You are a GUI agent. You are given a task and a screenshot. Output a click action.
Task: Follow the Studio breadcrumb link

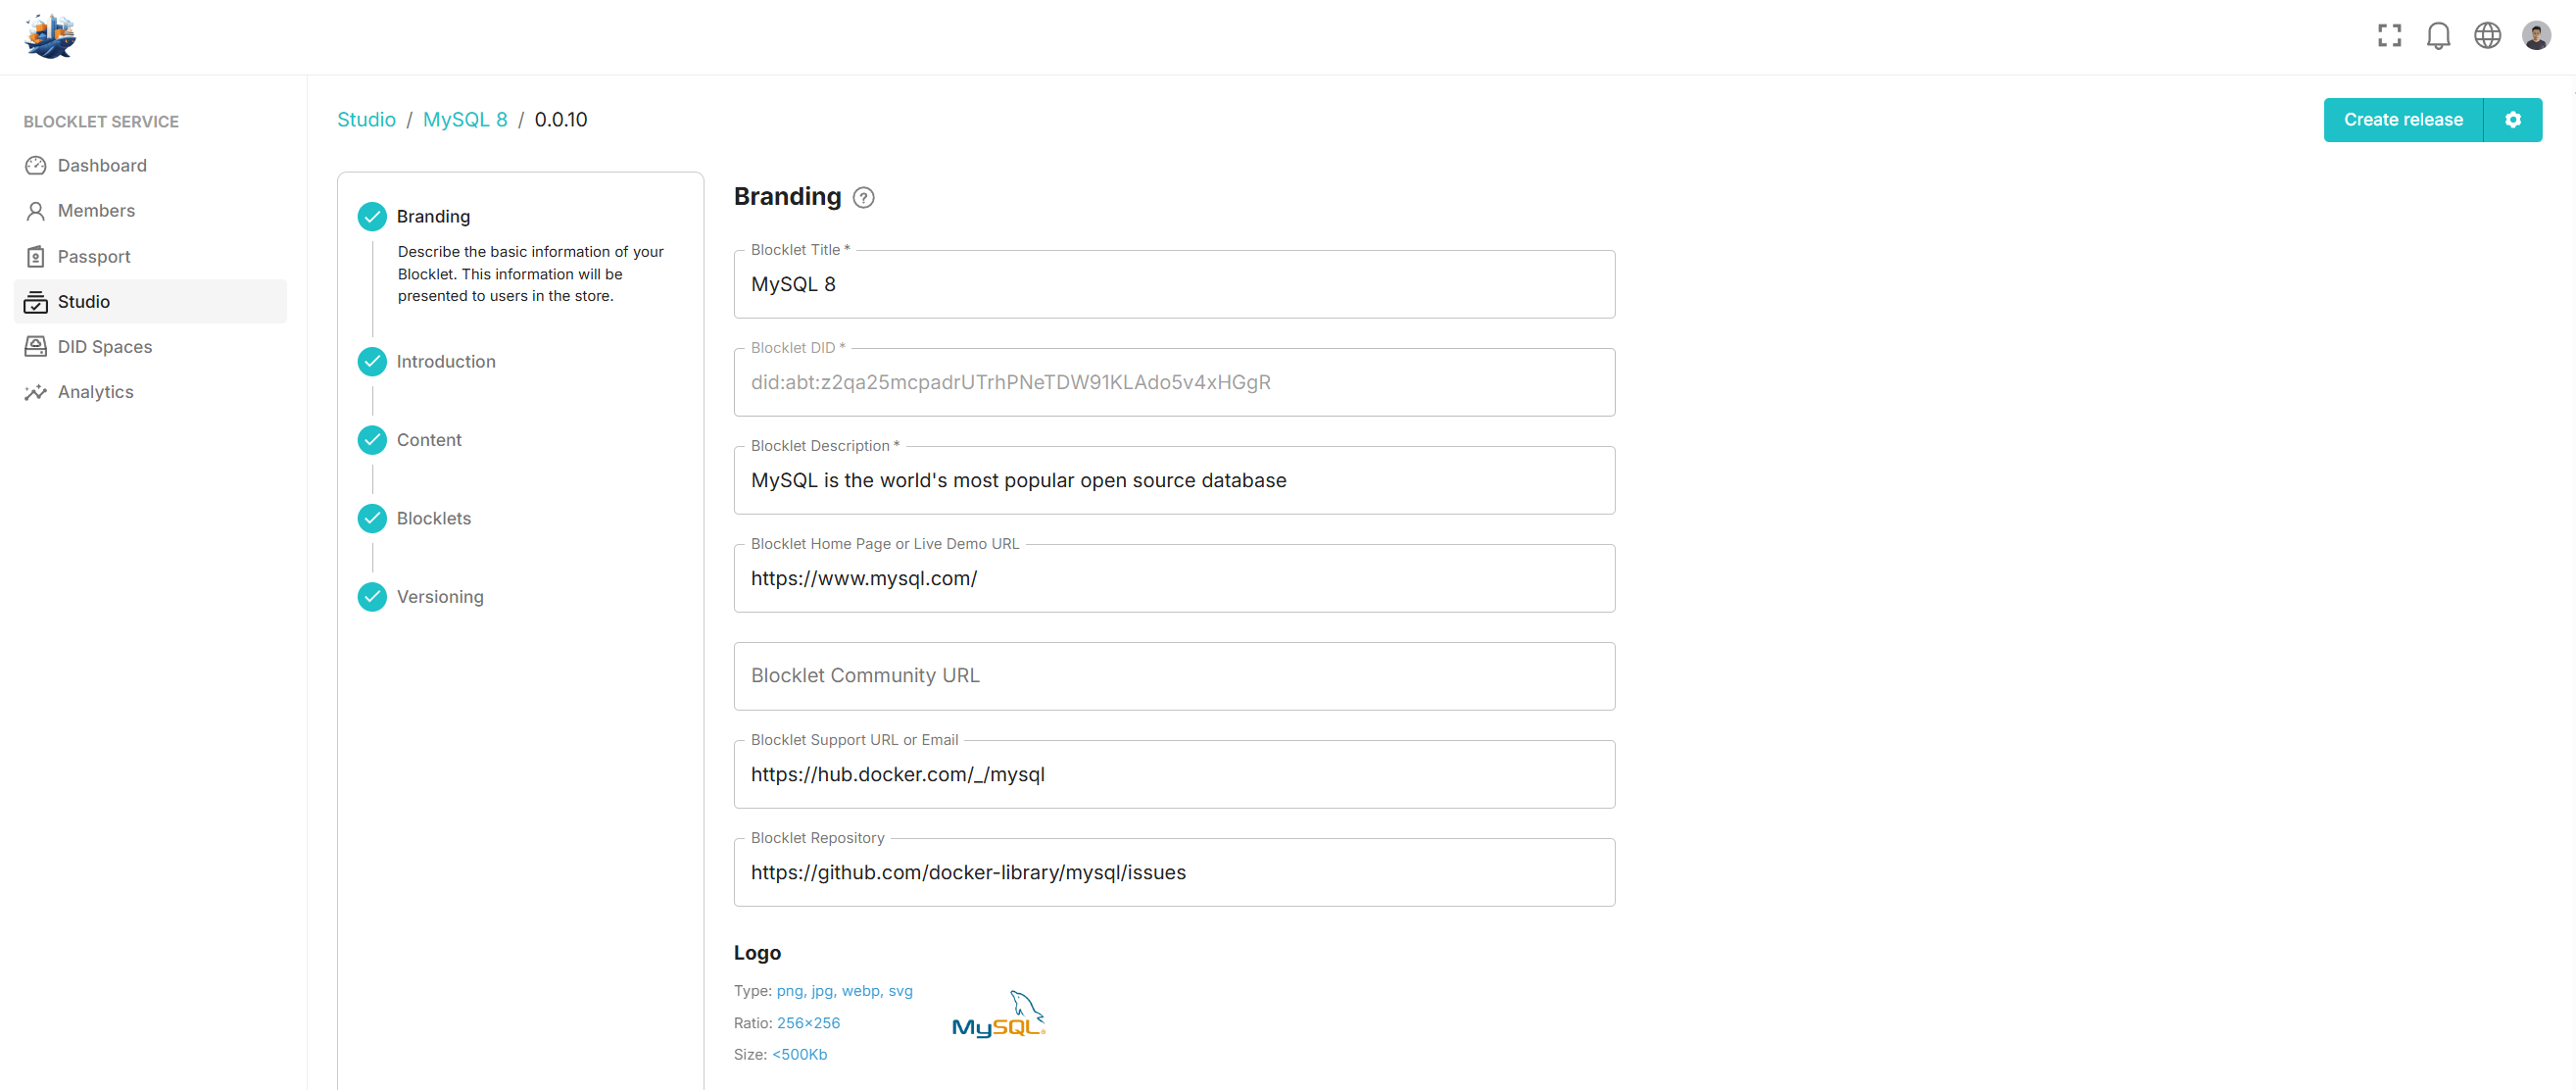pos(366,120)
